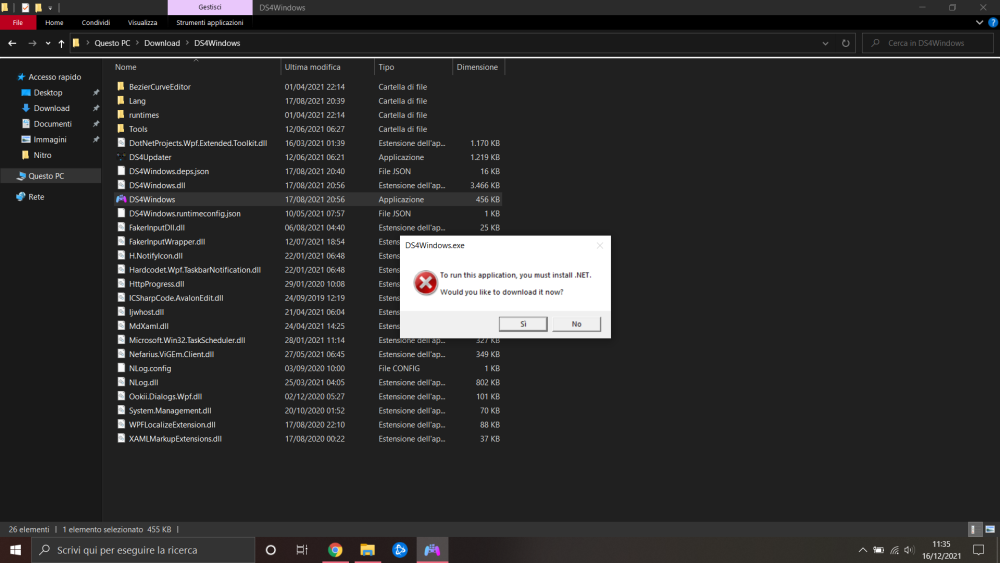
Task: Click the taskbar search field
Action: pyautogui.click(x=143, y=550)
